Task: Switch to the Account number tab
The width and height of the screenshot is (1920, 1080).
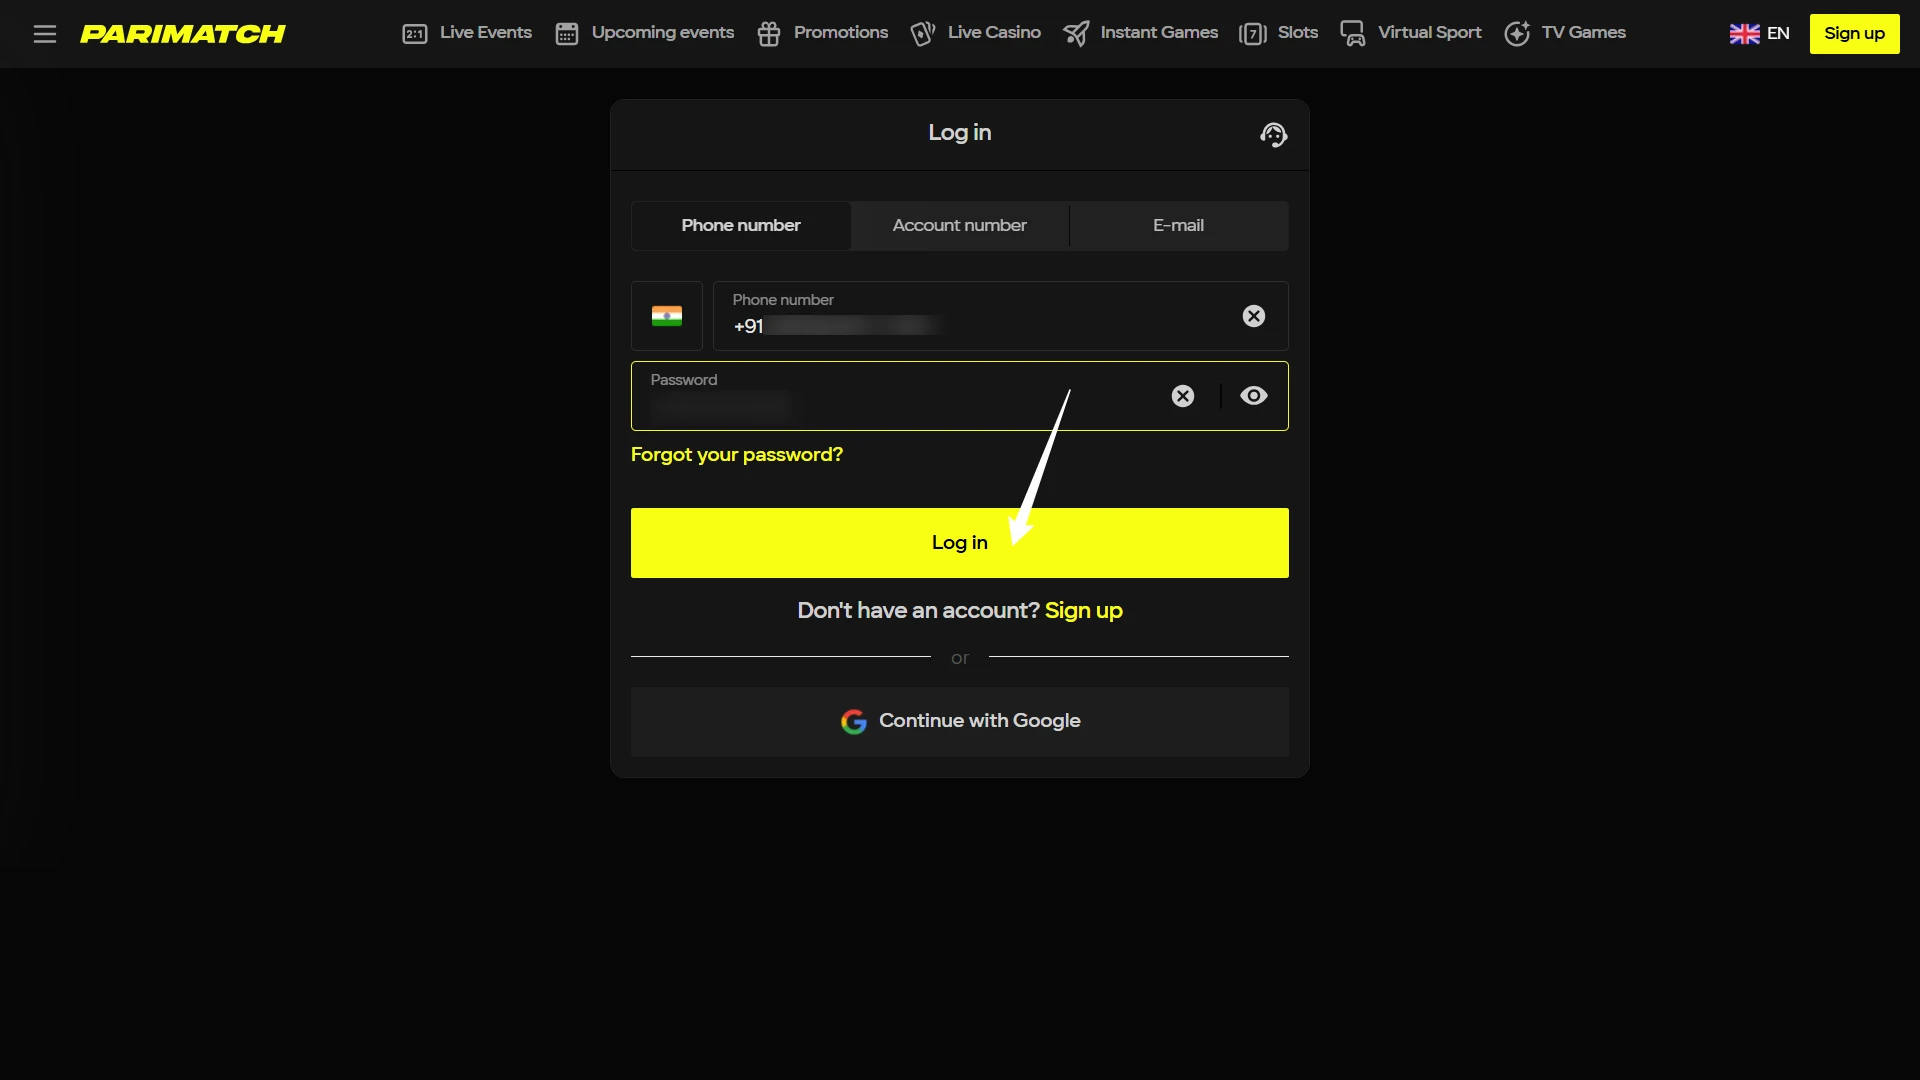Action: [959, 226]
